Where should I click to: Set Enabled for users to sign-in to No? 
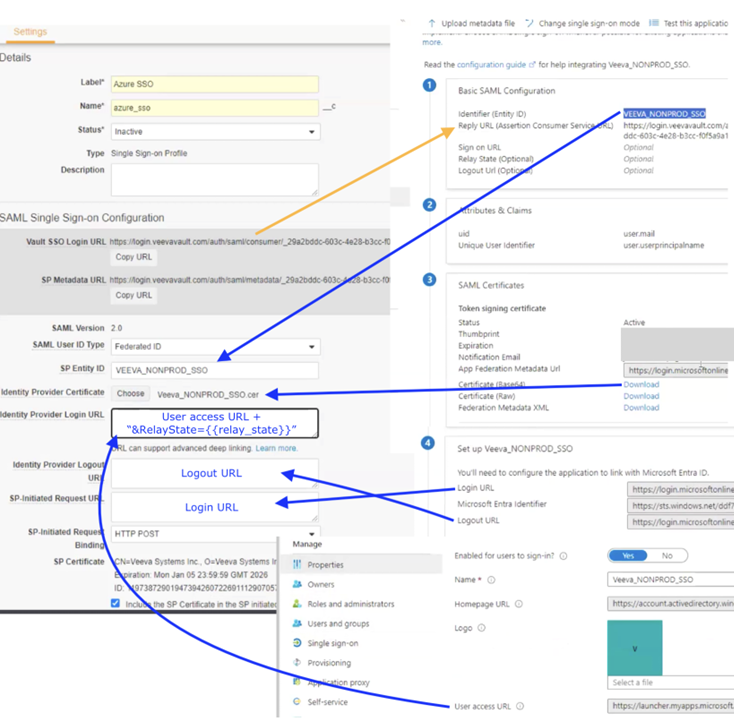pyautogui.click(x=667, y=556)
